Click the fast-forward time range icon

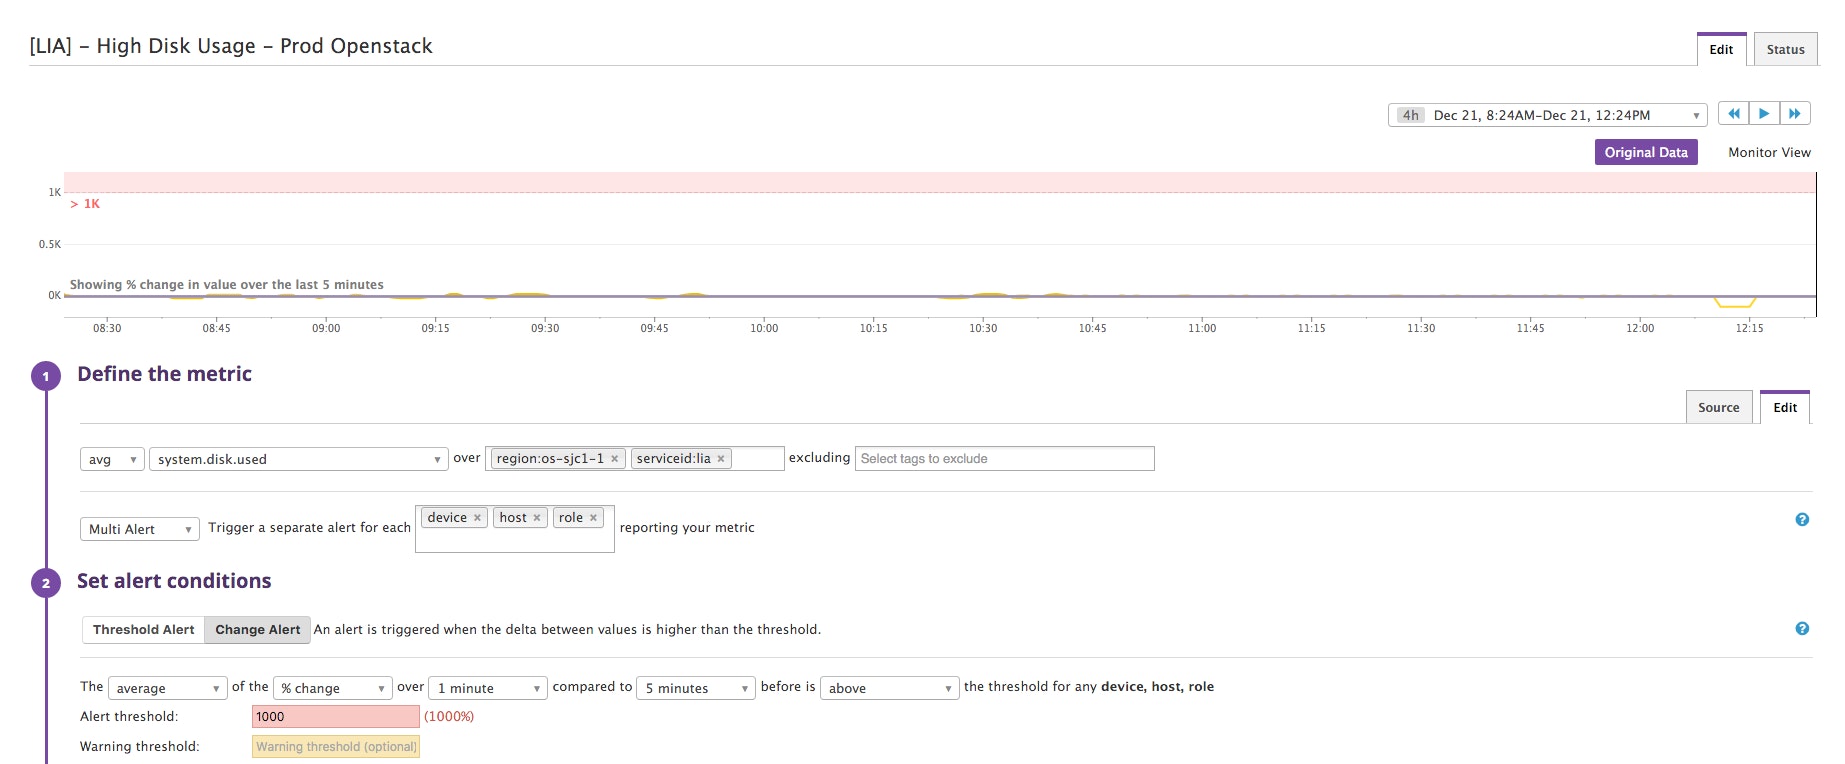point(1795,114)
